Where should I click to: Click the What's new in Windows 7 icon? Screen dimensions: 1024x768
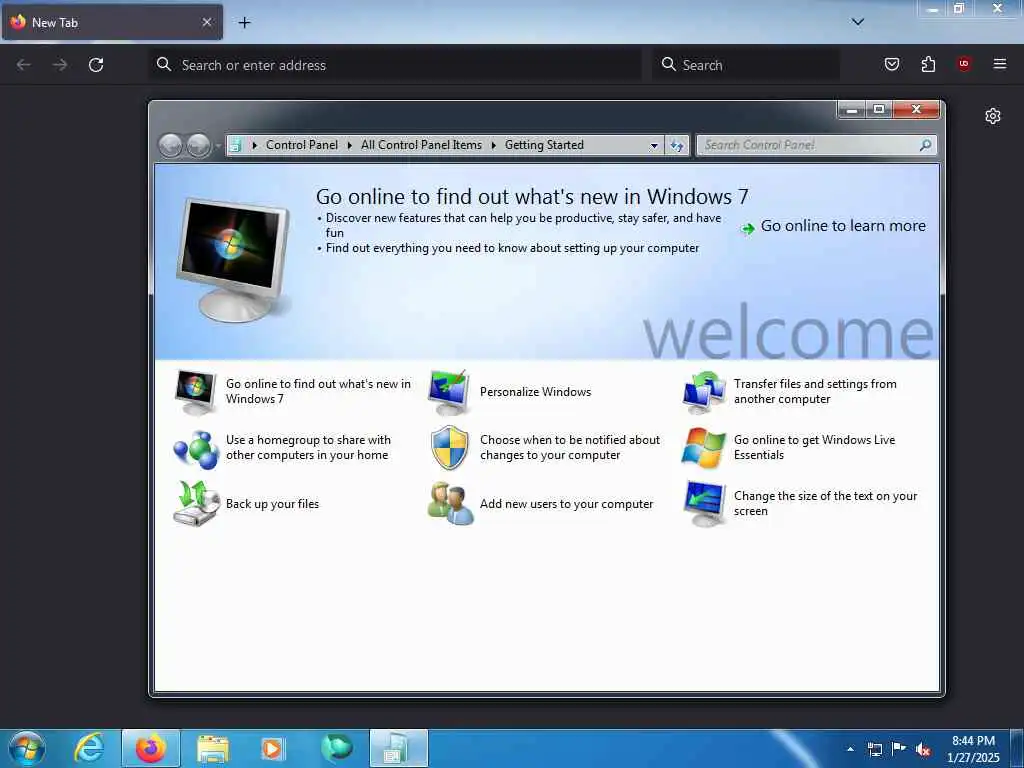click(x=195, y=392)
